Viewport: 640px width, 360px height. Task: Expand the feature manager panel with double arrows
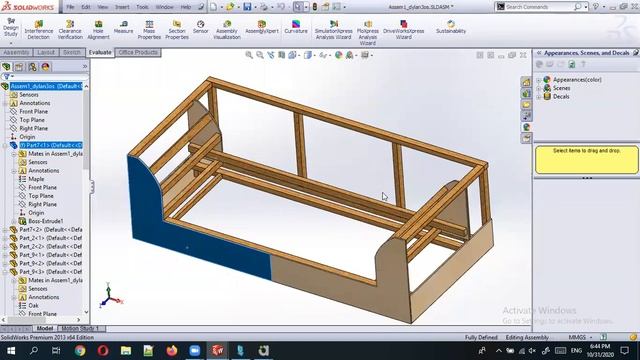pos(85,67)
